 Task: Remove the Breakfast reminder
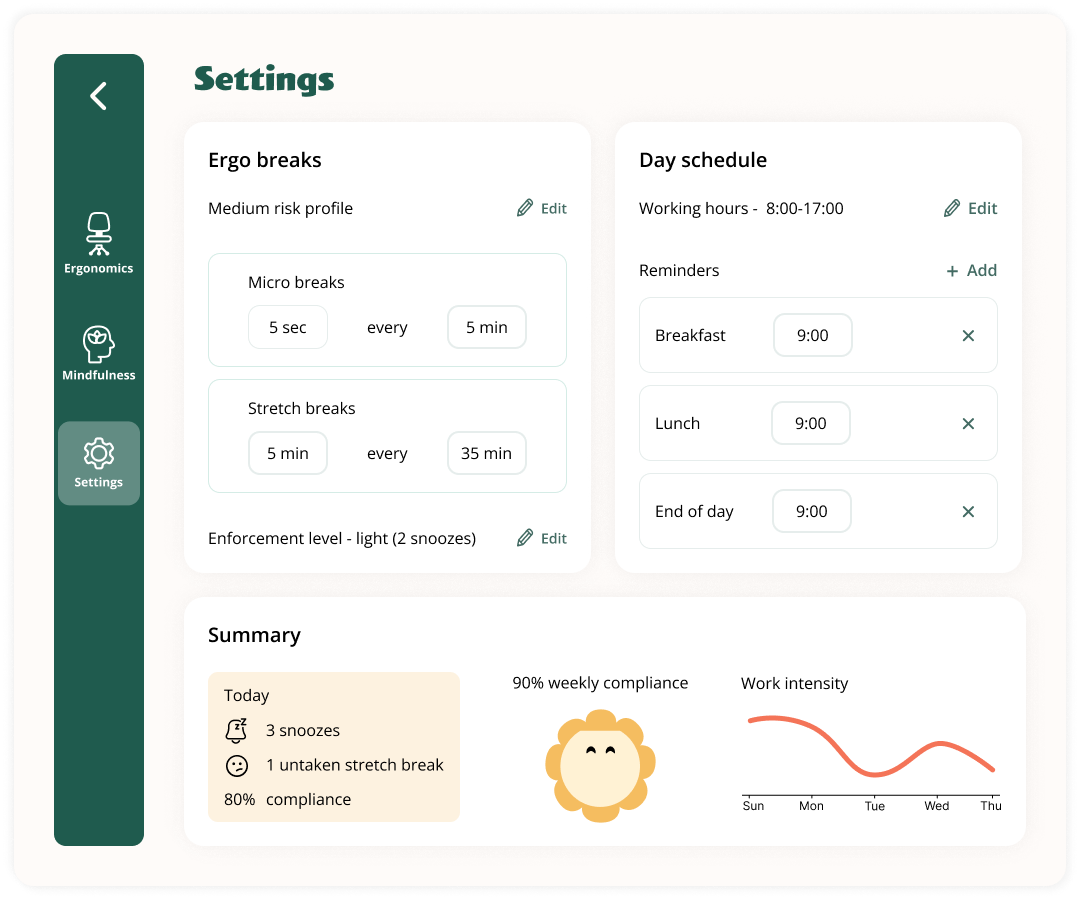coord(968,335)
